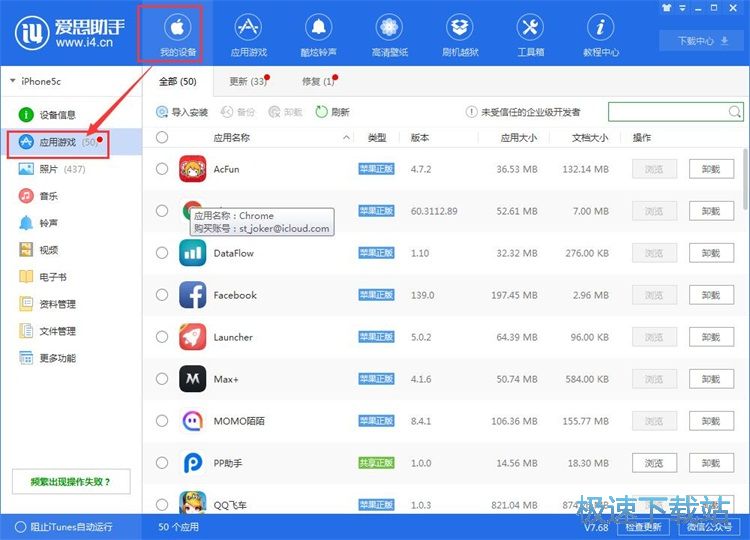Click 浏览 button for PP助手
This screenshot has height=540, width=750.
(x=654, y=463)
